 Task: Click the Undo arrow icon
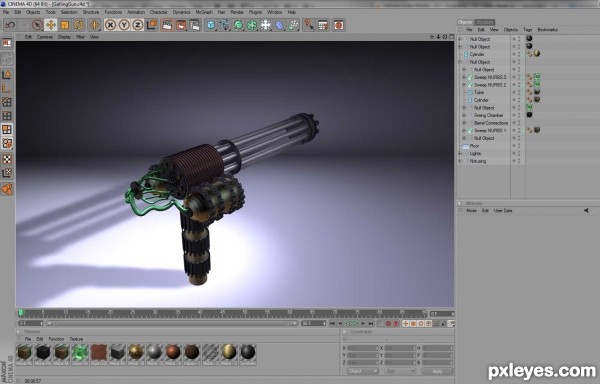point(10,25)
